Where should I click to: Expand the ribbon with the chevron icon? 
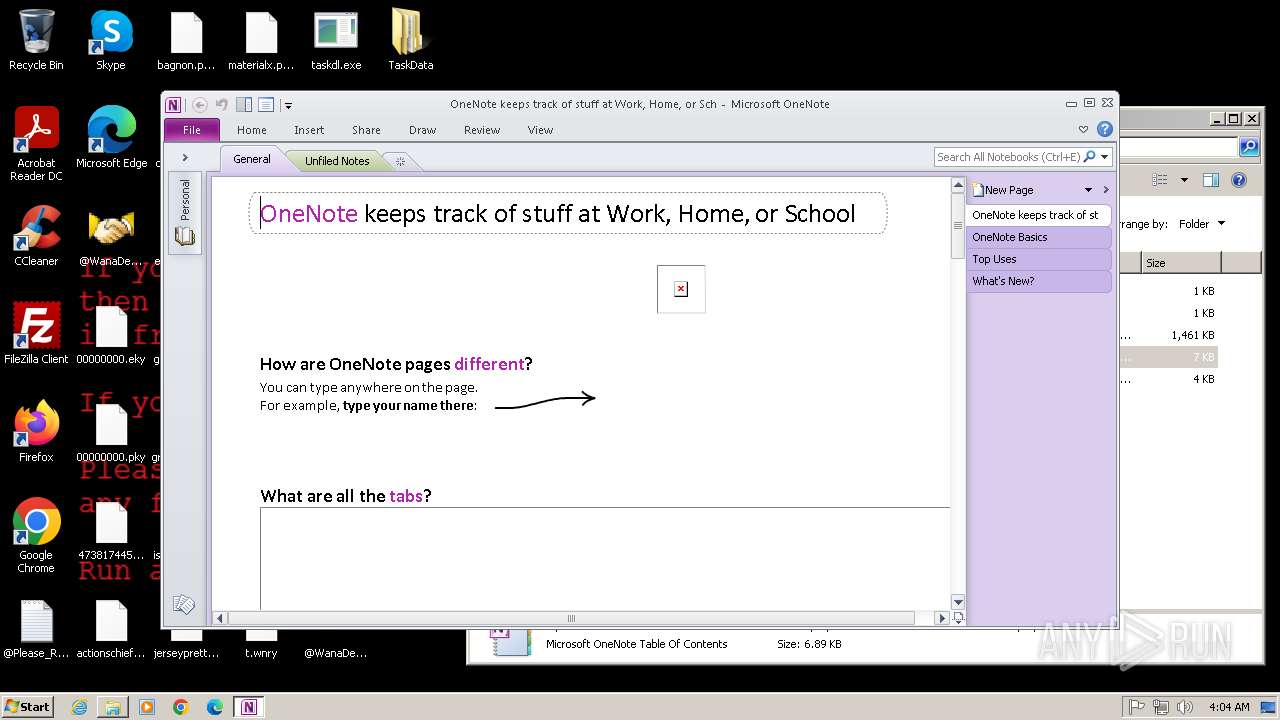(x=1083, y=130)
